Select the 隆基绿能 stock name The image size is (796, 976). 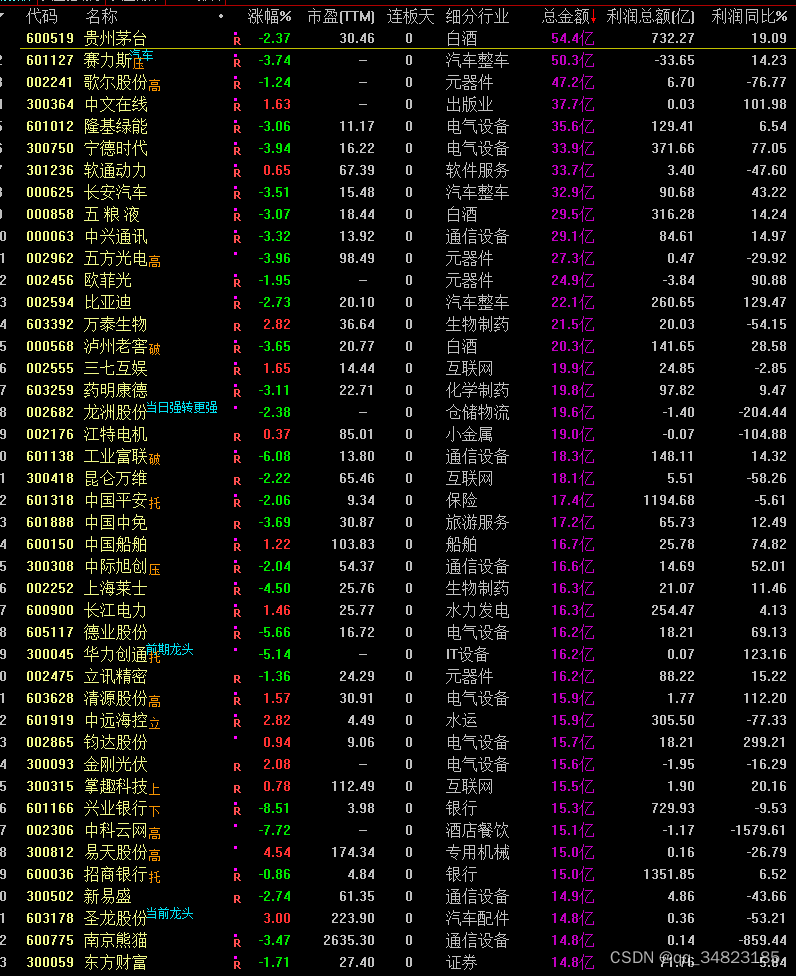115,126
